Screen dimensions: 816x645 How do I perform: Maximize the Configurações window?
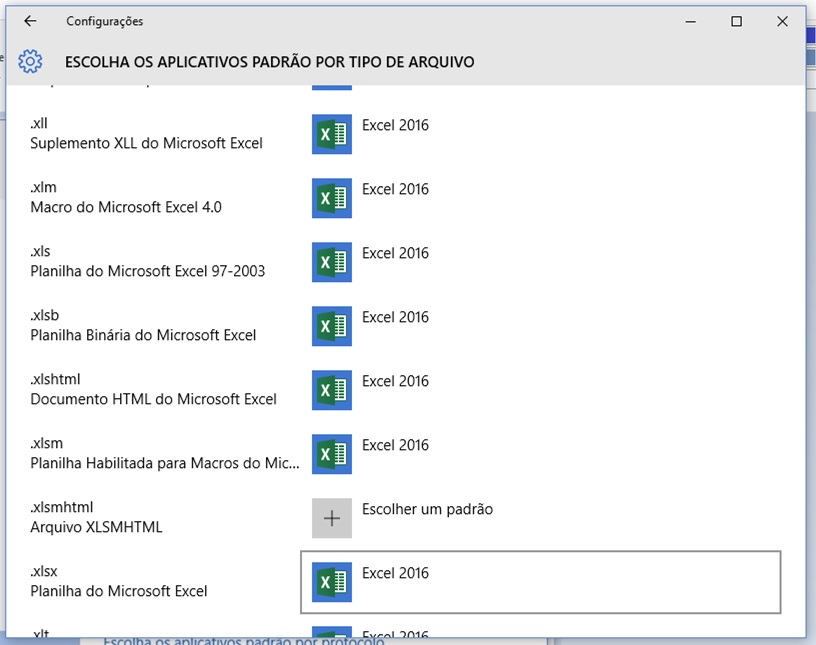(736, 21)
